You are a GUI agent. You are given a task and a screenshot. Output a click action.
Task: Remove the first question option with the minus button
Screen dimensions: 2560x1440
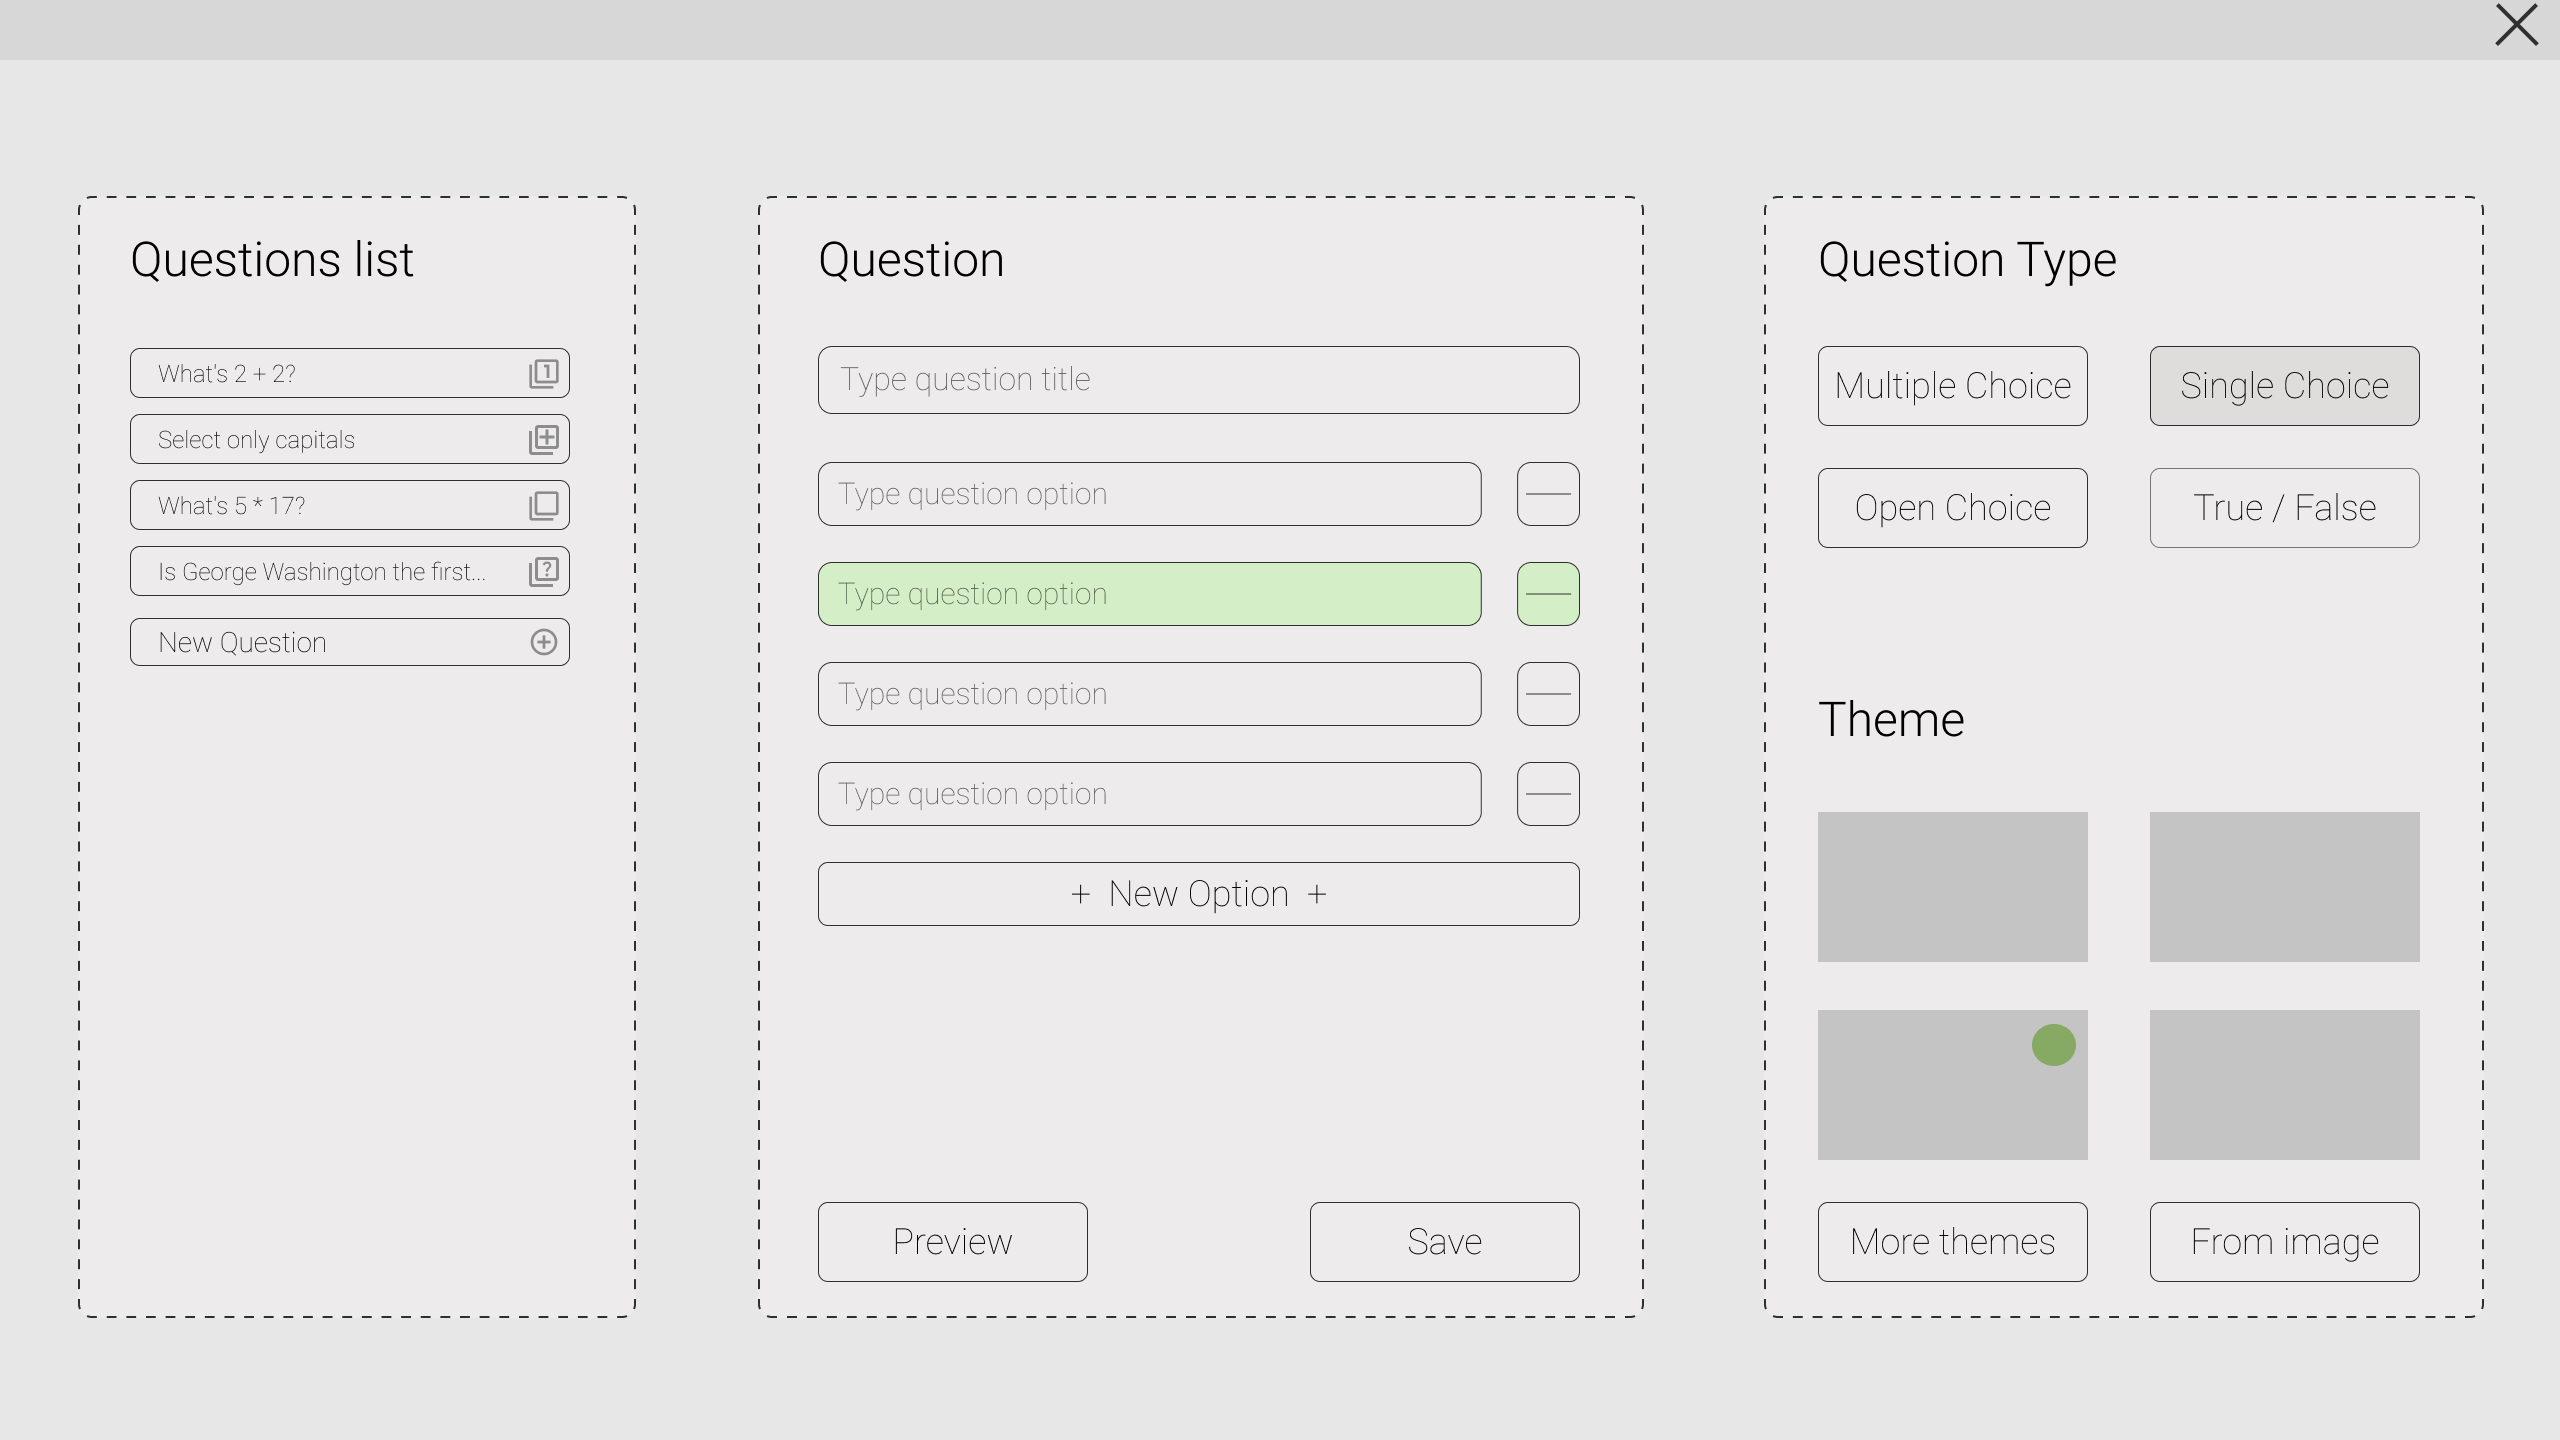(1547, 494)
